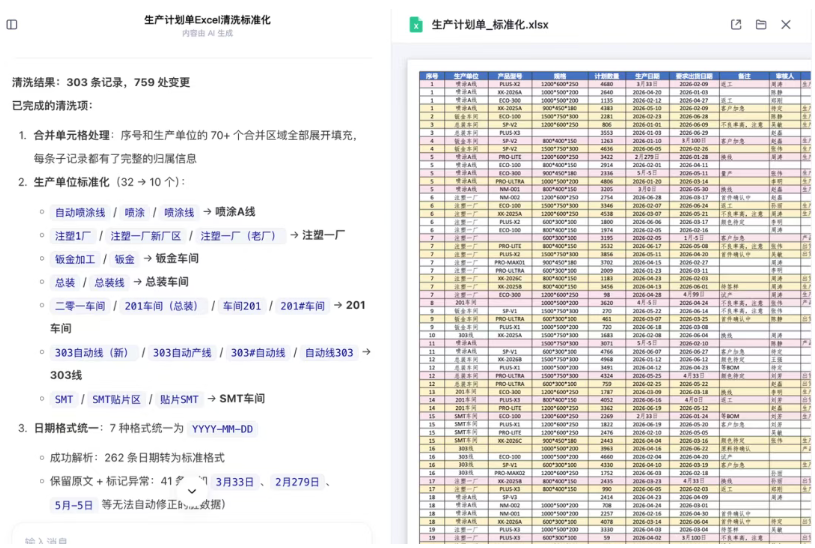The image size is (815, 548).
Task: Click the 序号 column header
Action: 431,76
